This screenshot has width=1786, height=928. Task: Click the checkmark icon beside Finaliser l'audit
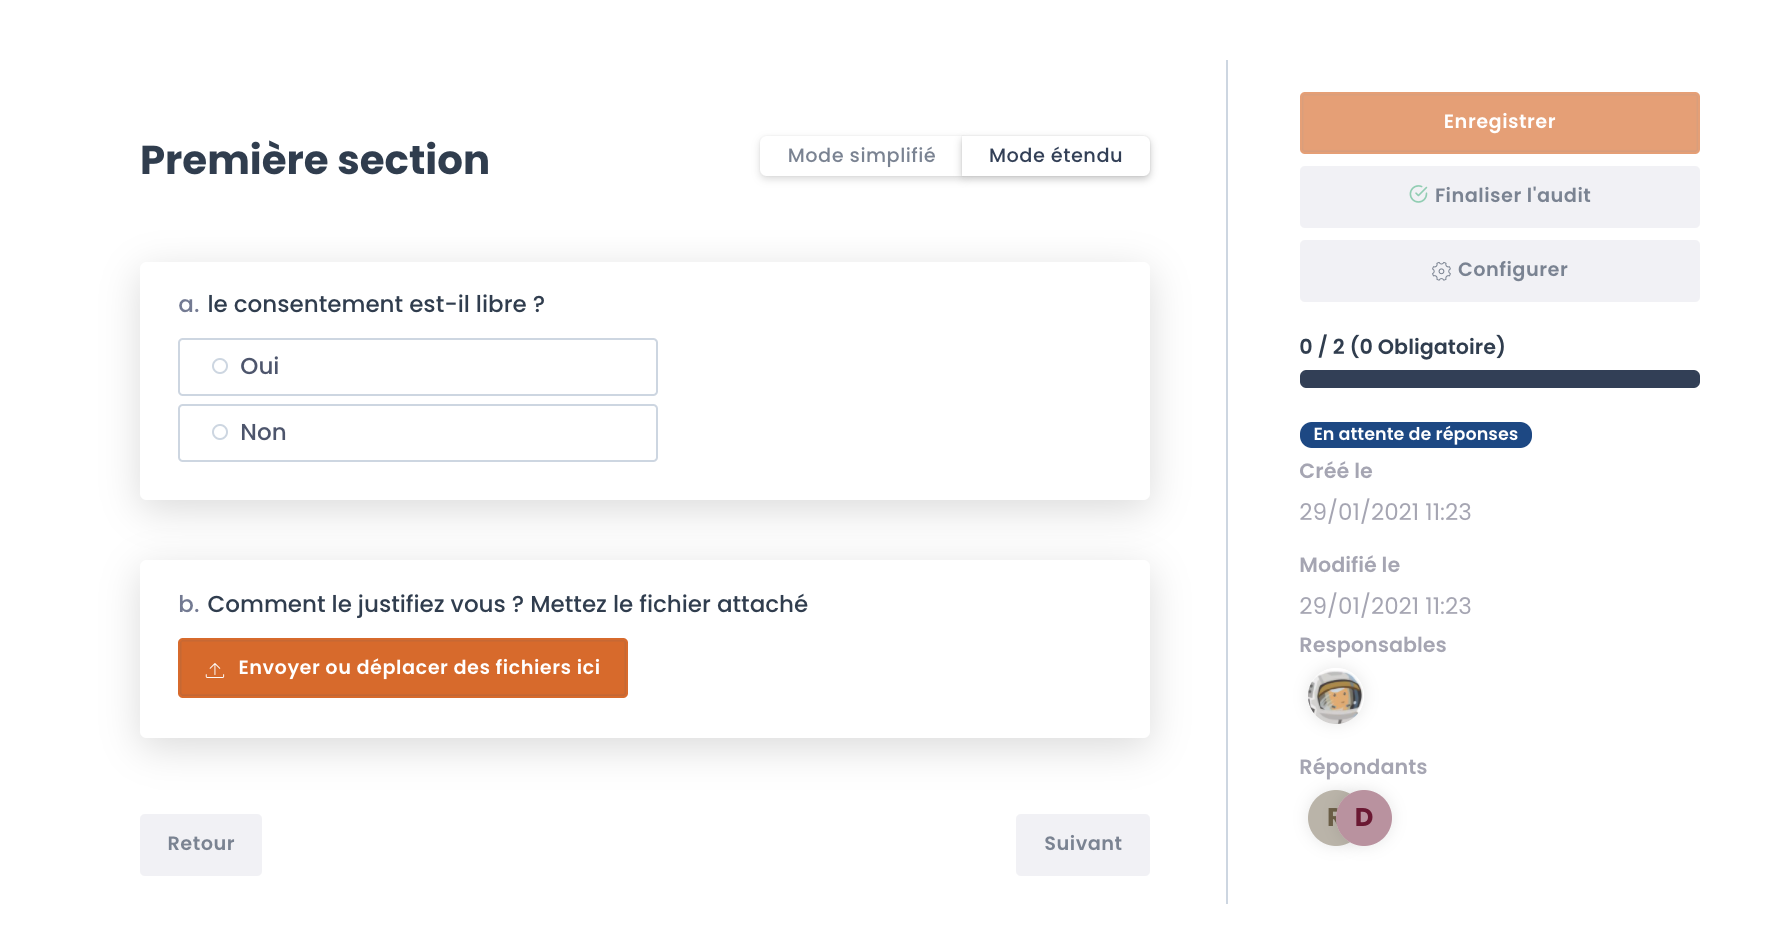tap(1418, 195)
